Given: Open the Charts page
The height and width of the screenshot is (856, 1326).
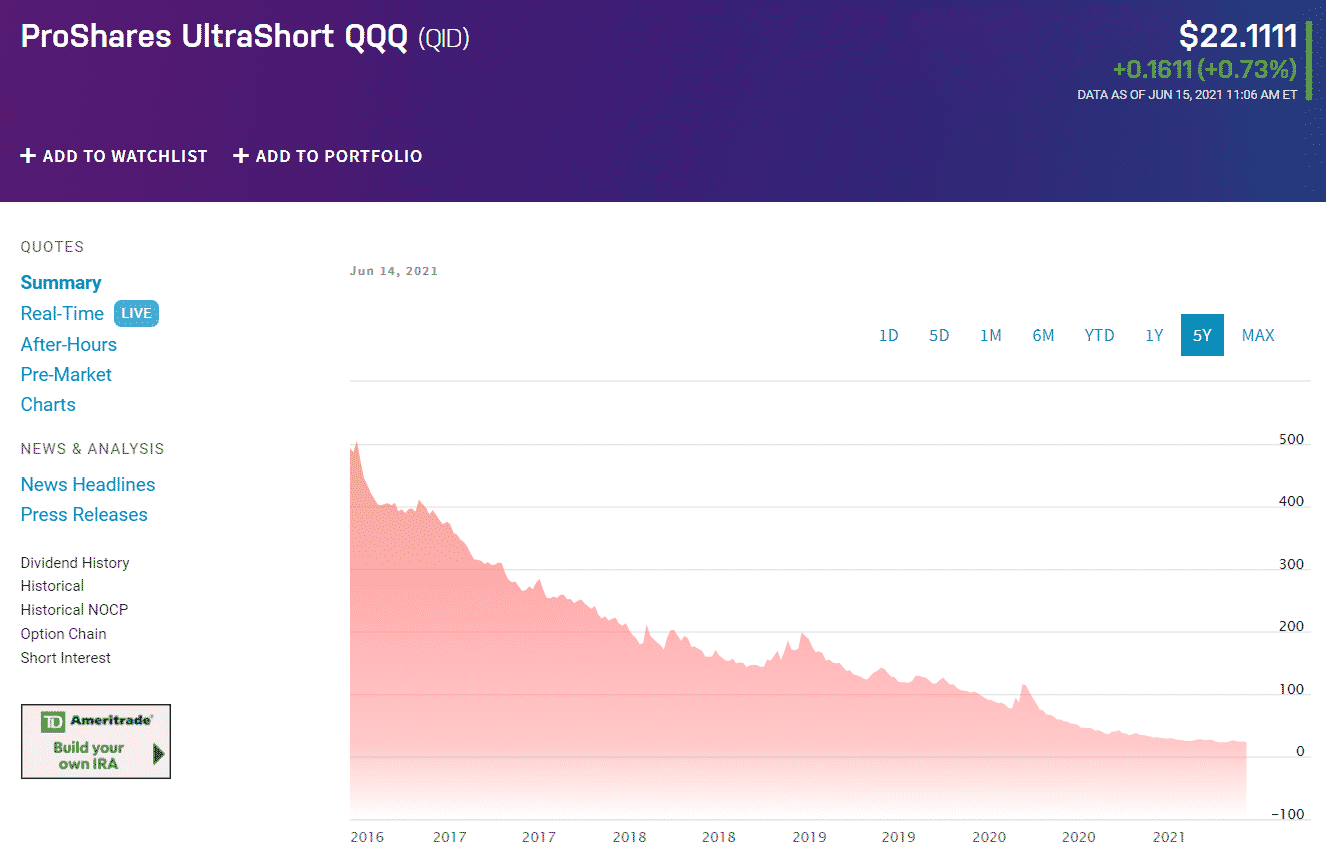Looking at the screenshot, I should click(48, 404).
